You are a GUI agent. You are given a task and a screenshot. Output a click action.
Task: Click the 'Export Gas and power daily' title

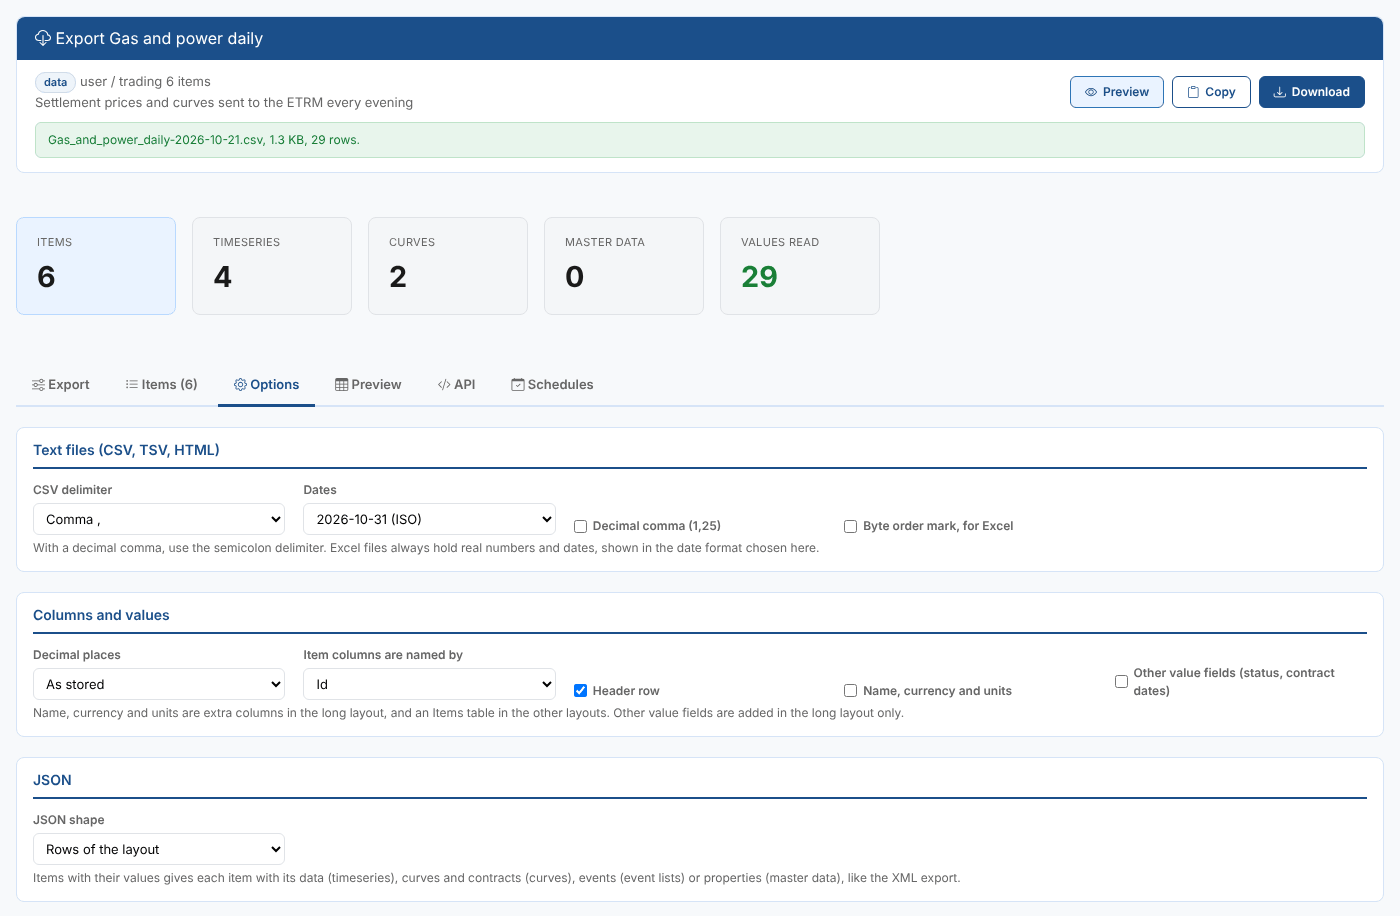[x=159, y=38]
